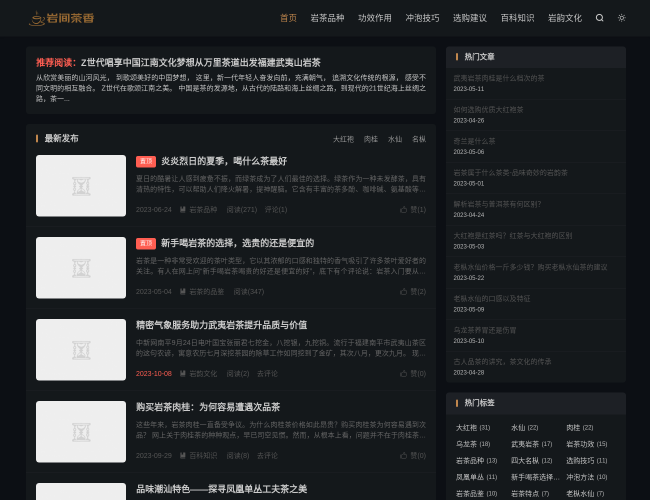Image resolution: width=650 pixels, height=500 pixels.
Task: Click 去评论 on 购买岩茶肉桂 article
Action: point(267,456)
